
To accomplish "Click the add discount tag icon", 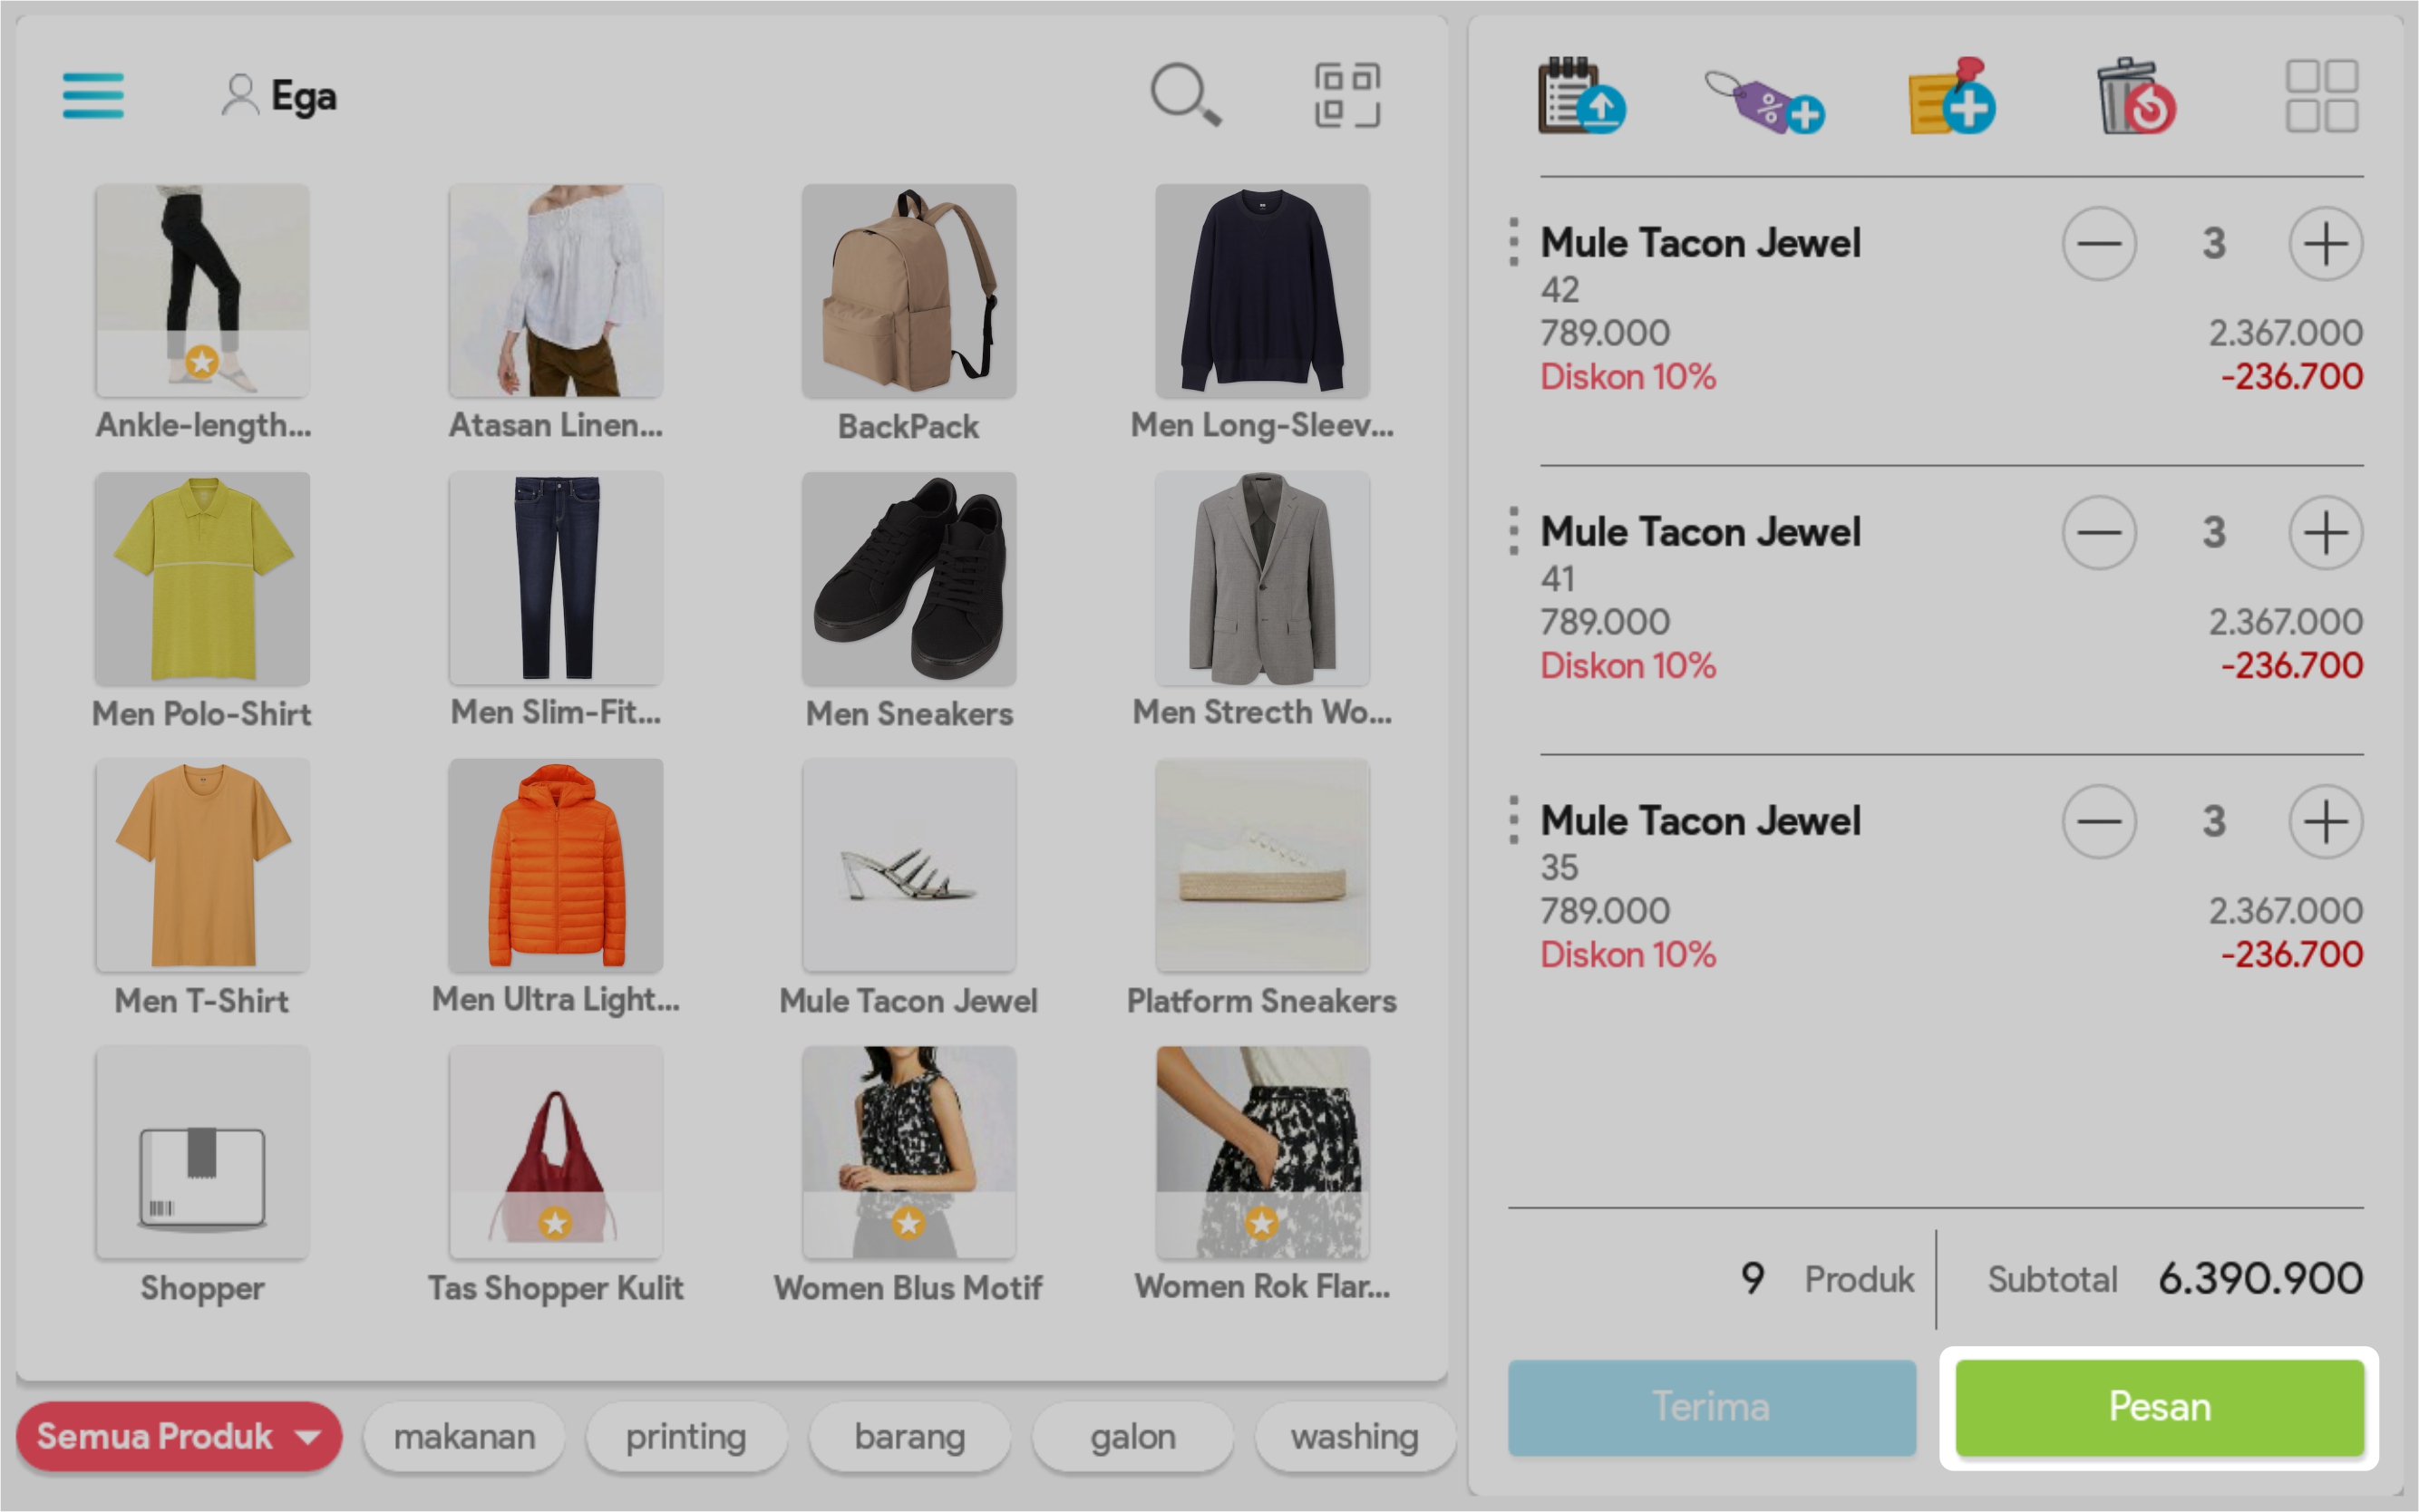I will click(x=1765, y=101).
